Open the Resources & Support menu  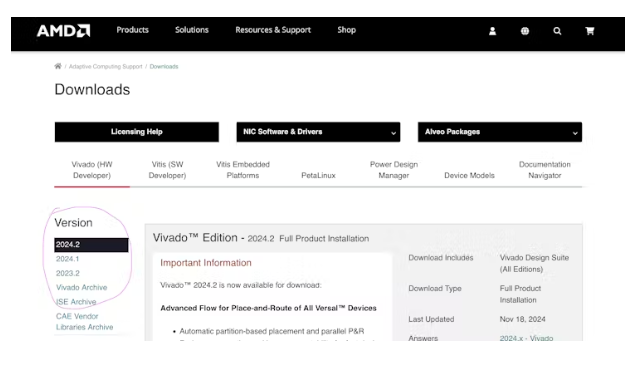[x=273, y=30]
